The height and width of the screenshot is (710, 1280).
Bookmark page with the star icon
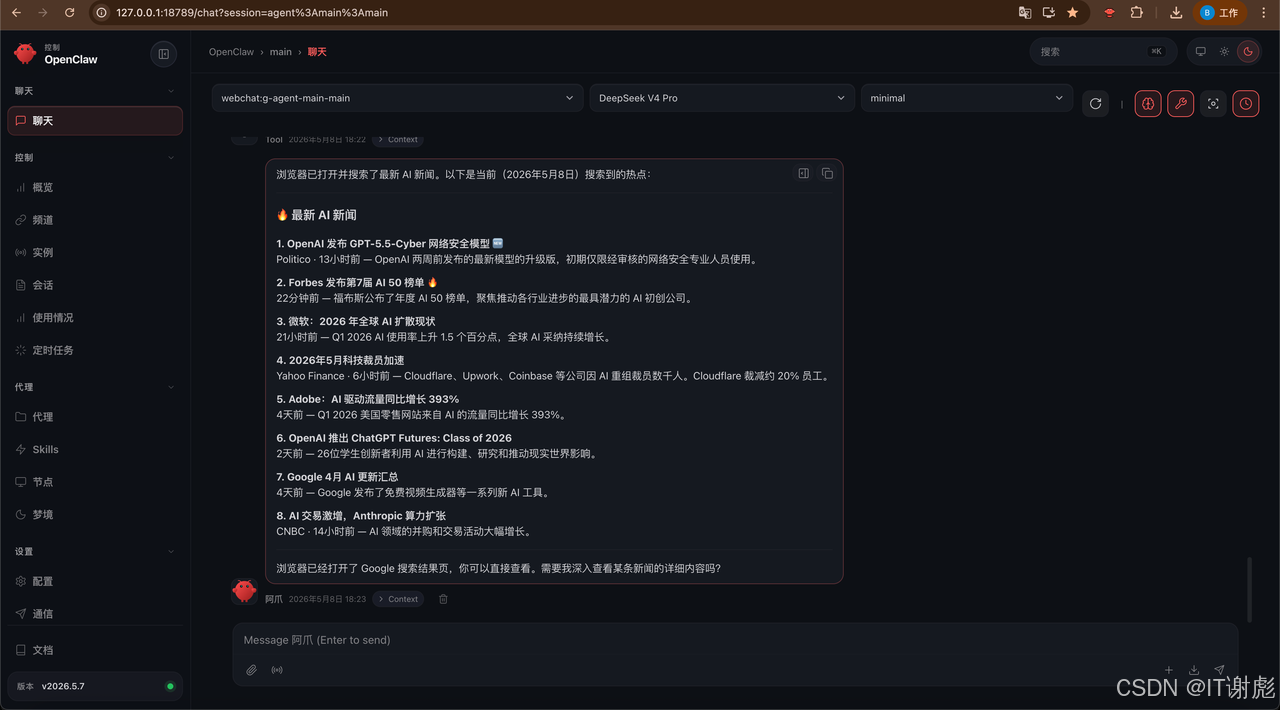point(1073,13)
